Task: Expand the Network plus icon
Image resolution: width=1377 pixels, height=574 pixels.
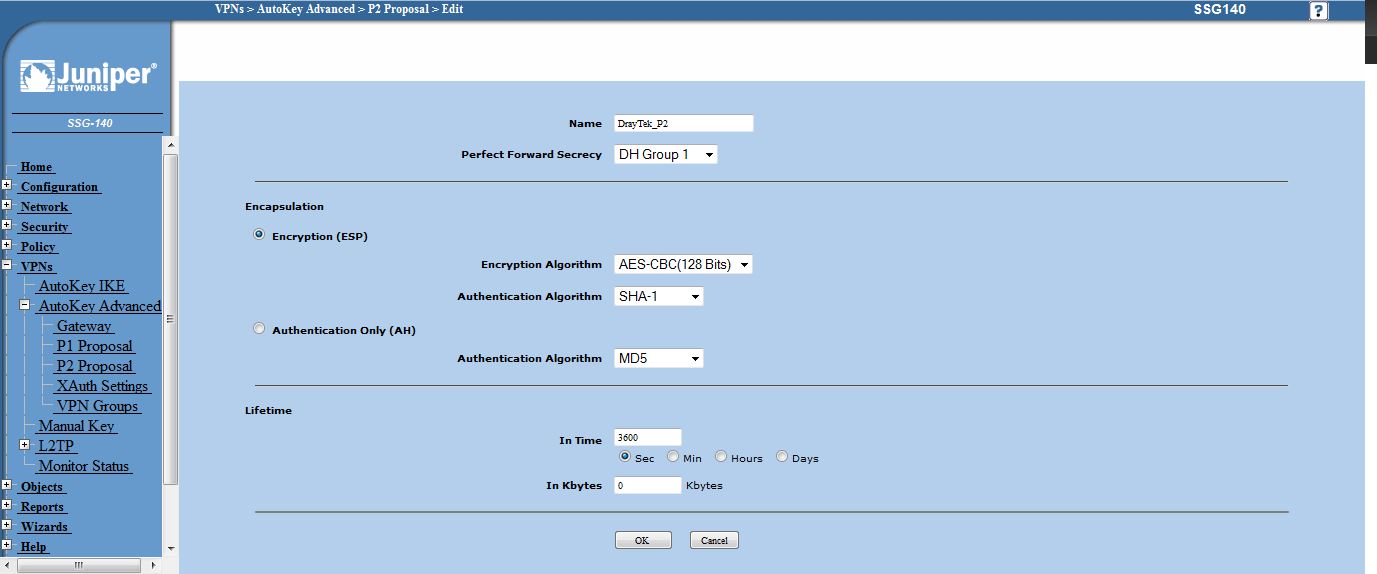Action: coord(7,206)
